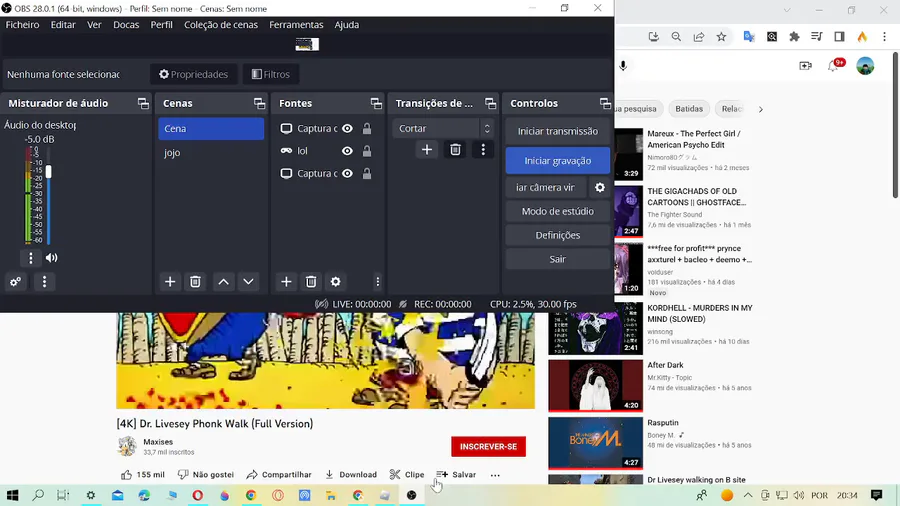Open the After Dark video thumbnail
The width and height of the screenshot is (900, 506).
(595, 386)
